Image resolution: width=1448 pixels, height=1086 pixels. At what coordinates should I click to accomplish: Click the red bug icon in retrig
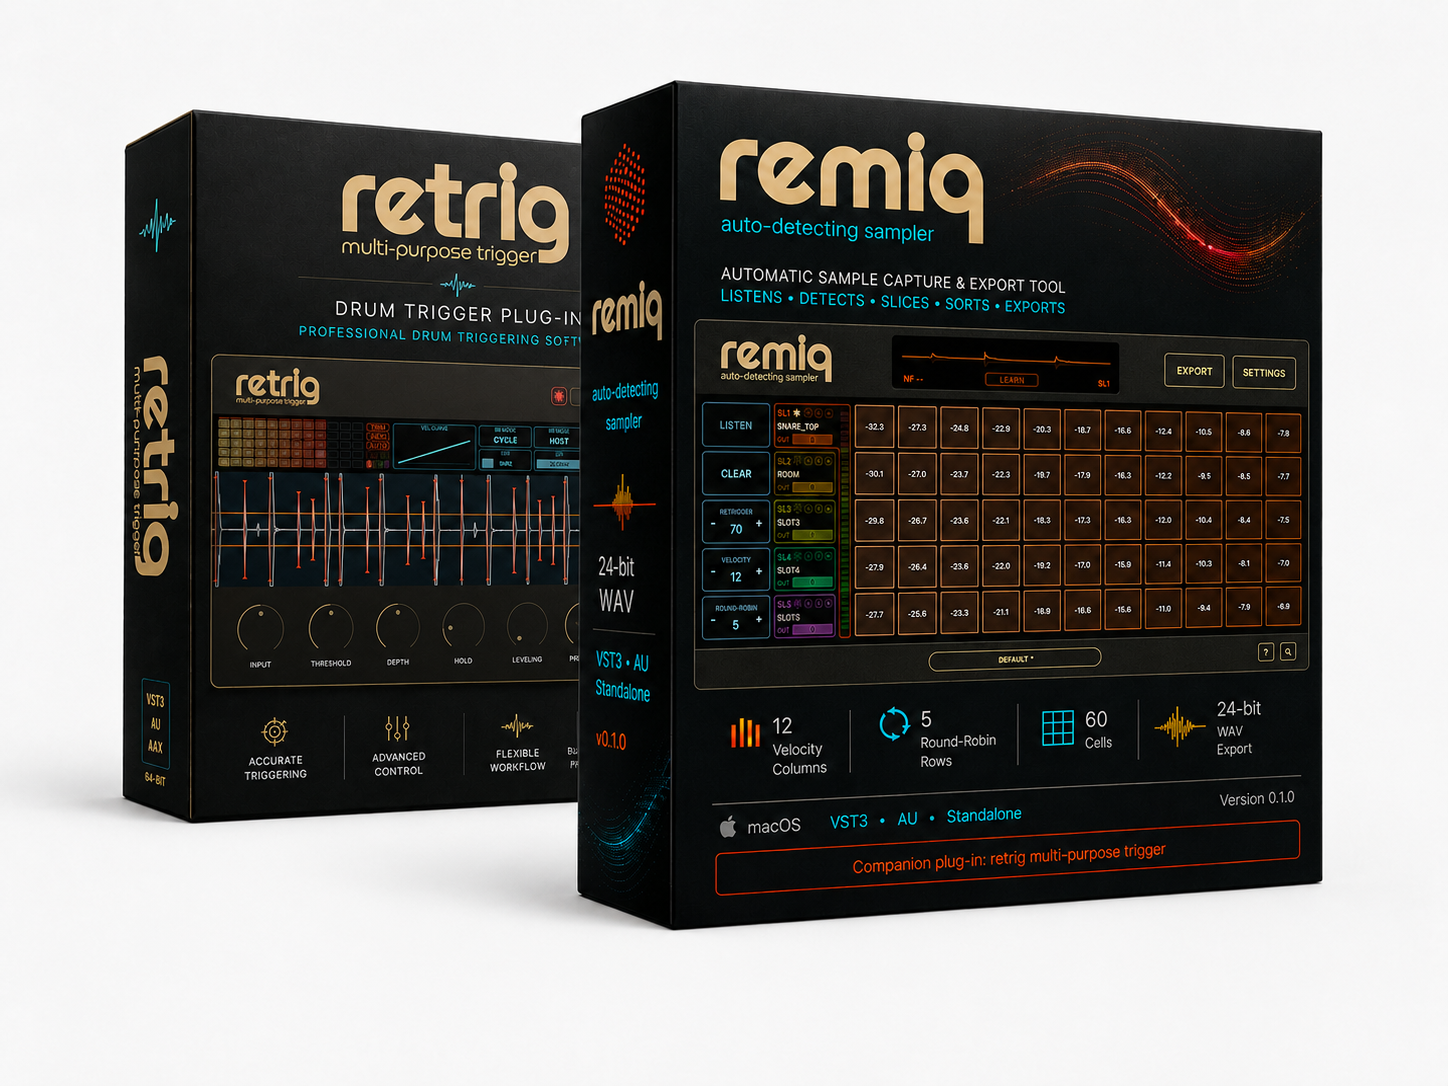558,396
